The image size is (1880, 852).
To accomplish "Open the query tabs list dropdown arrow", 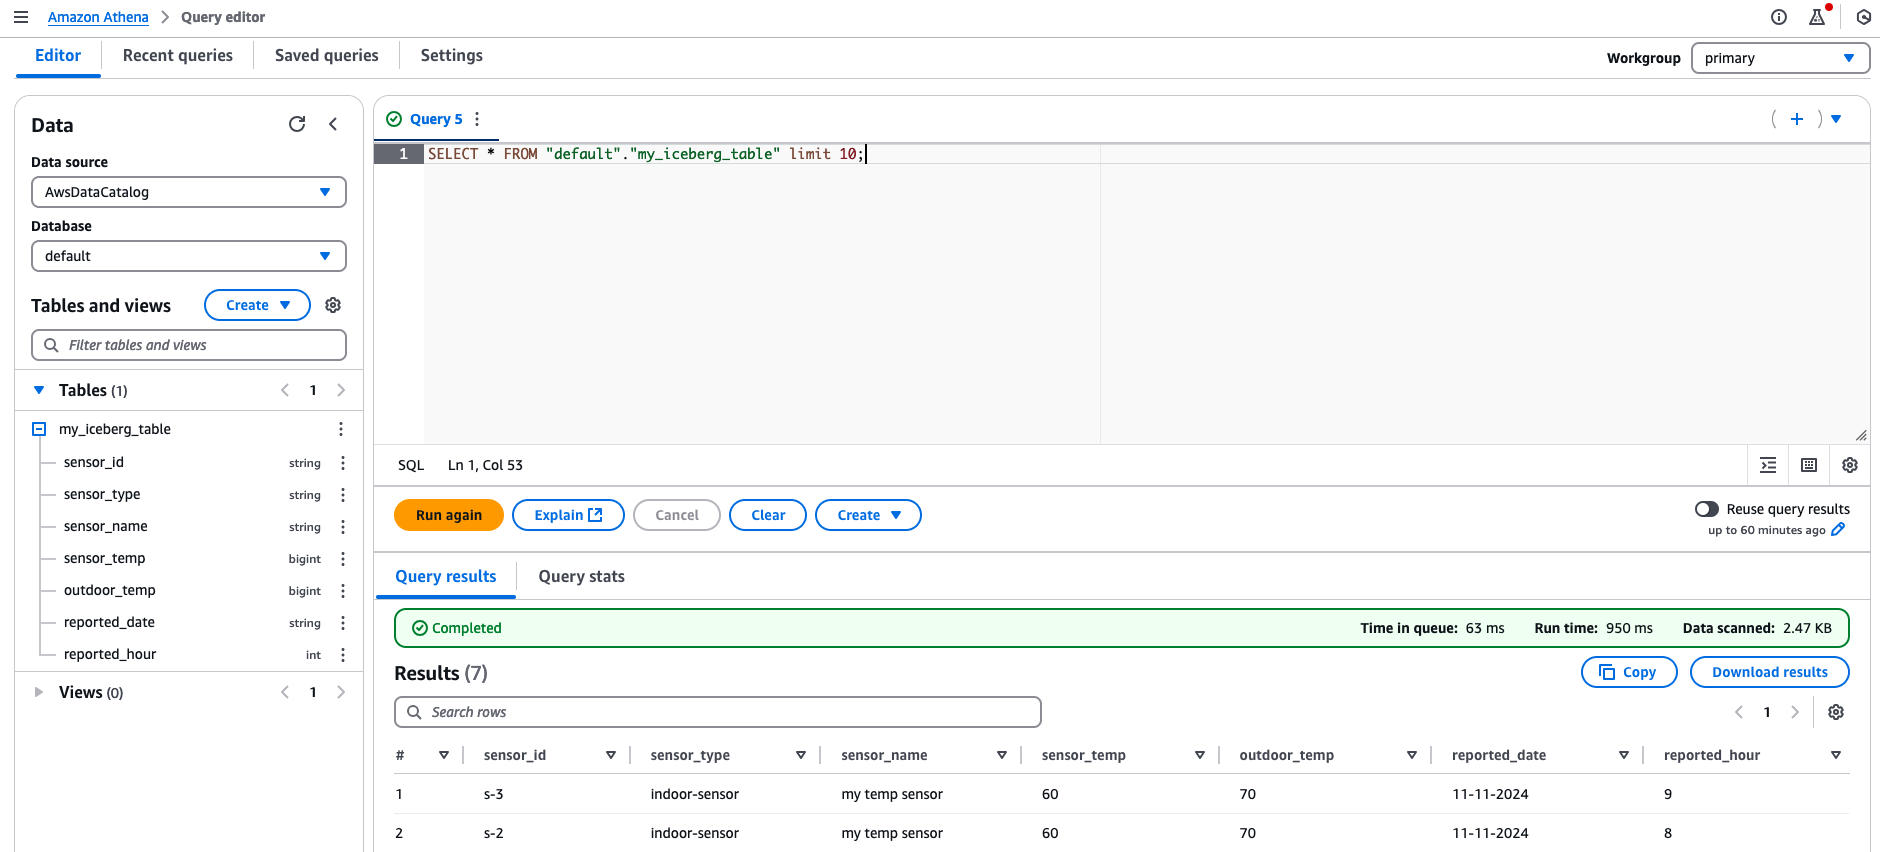I will [1836, 119].
